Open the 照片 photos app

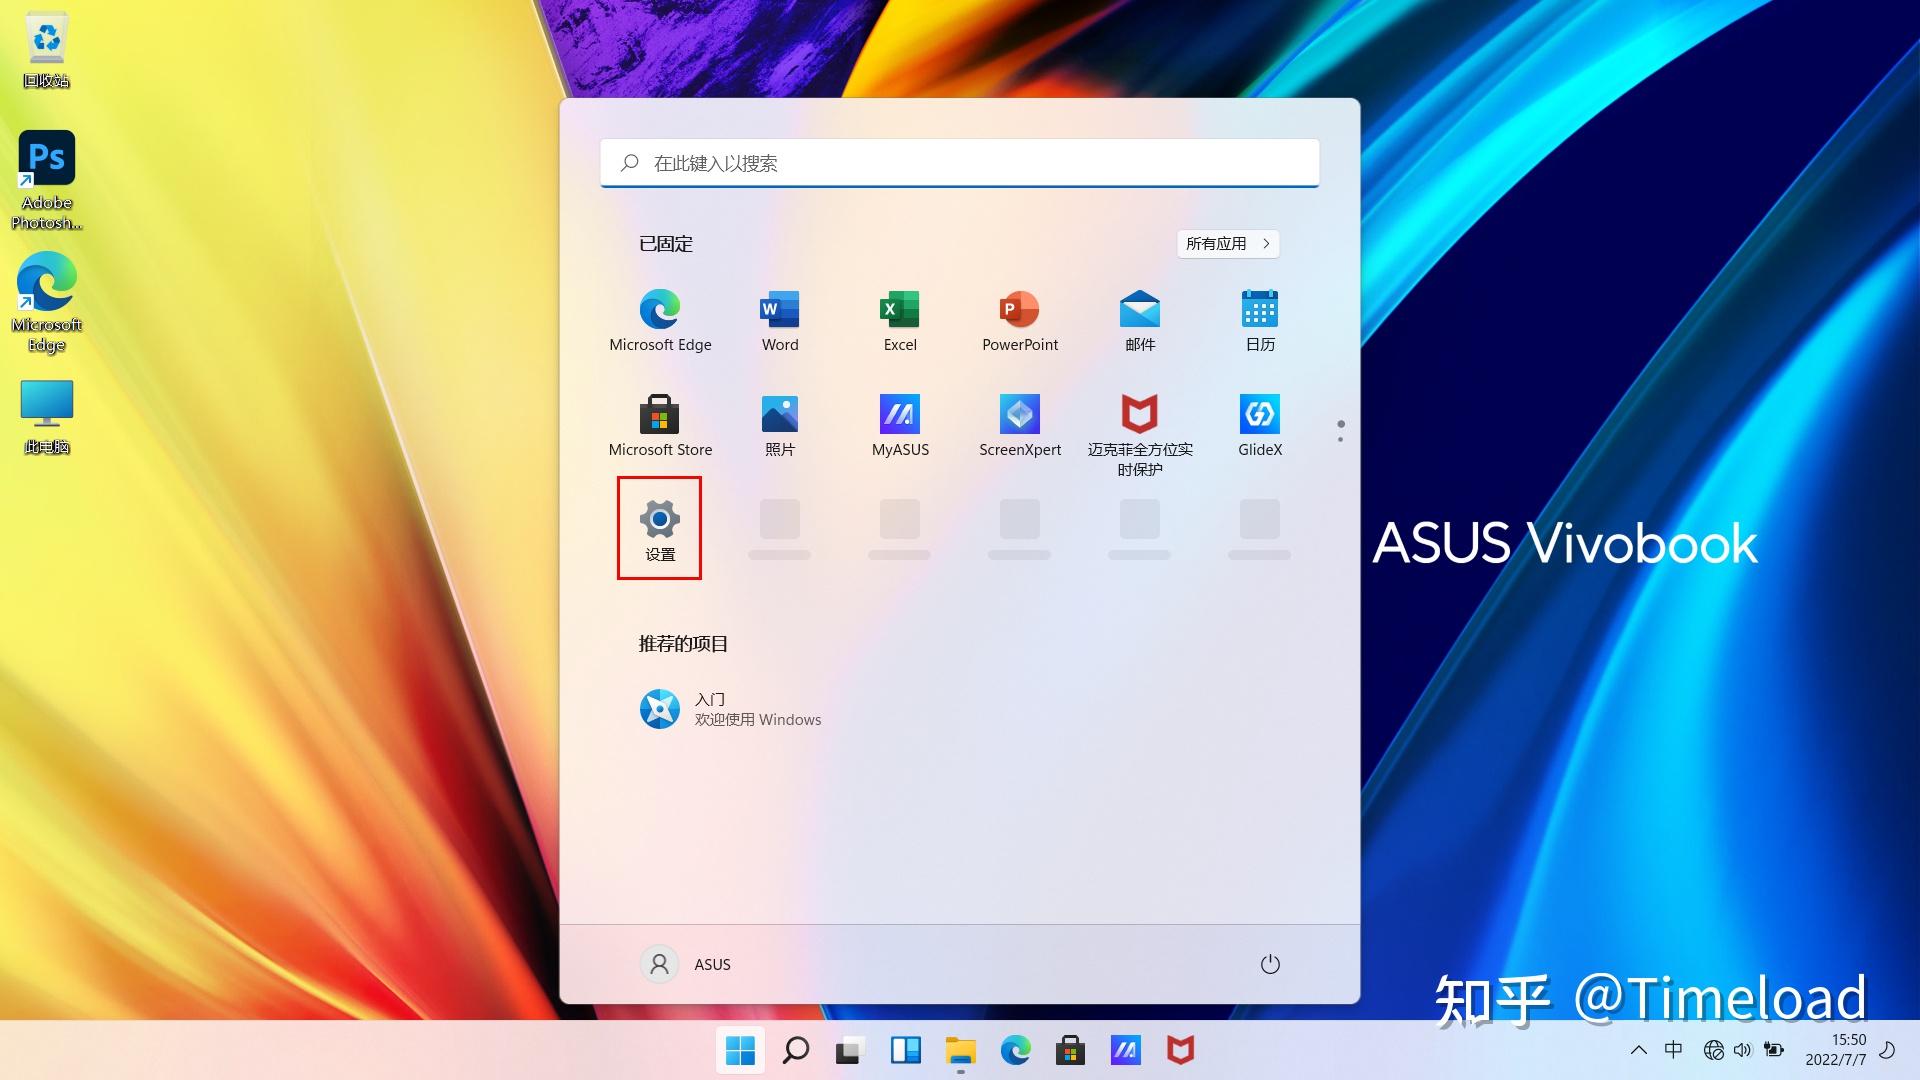(x=780, y=425)
